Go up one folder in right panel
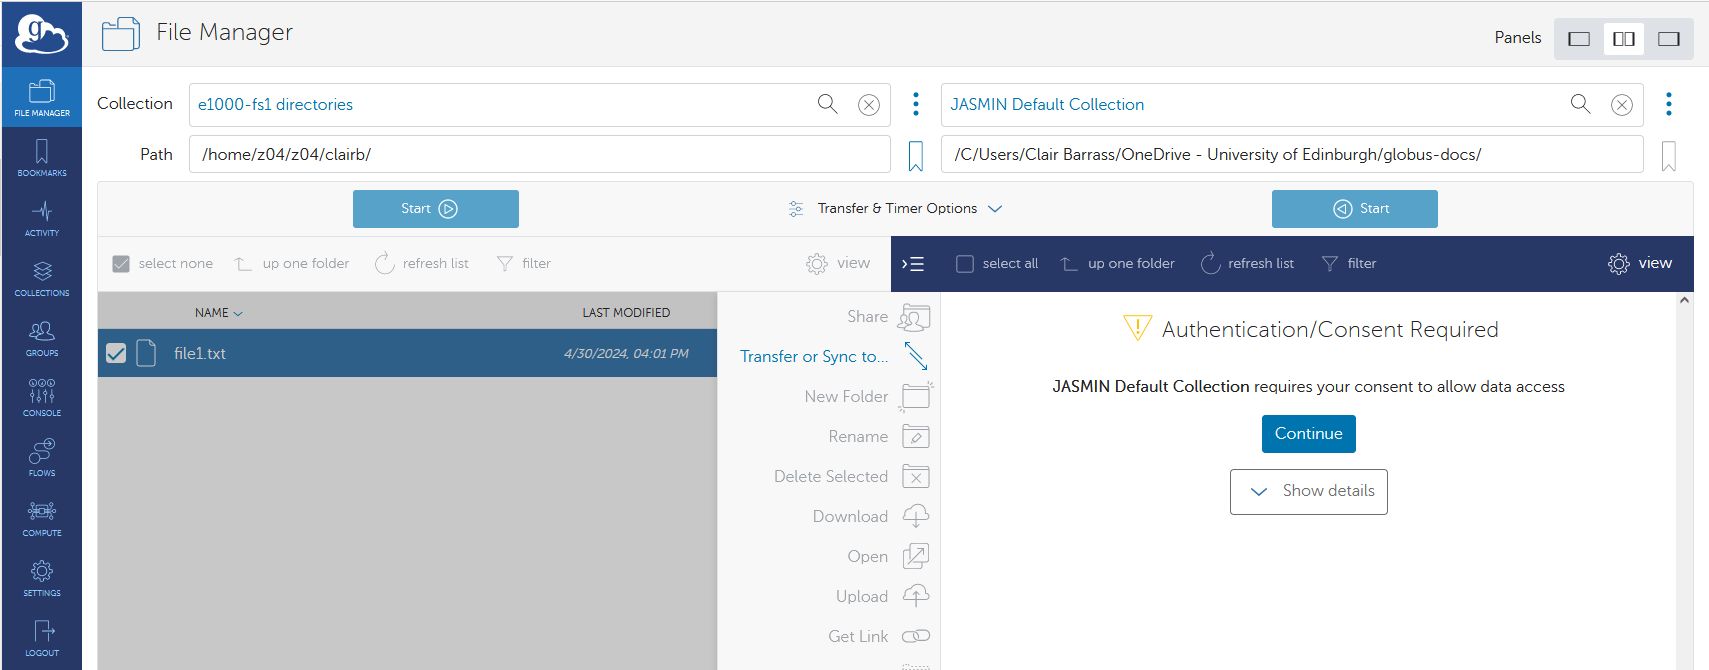The height and width of the screenshot is (670, 1709). (x=1118, y=264)
